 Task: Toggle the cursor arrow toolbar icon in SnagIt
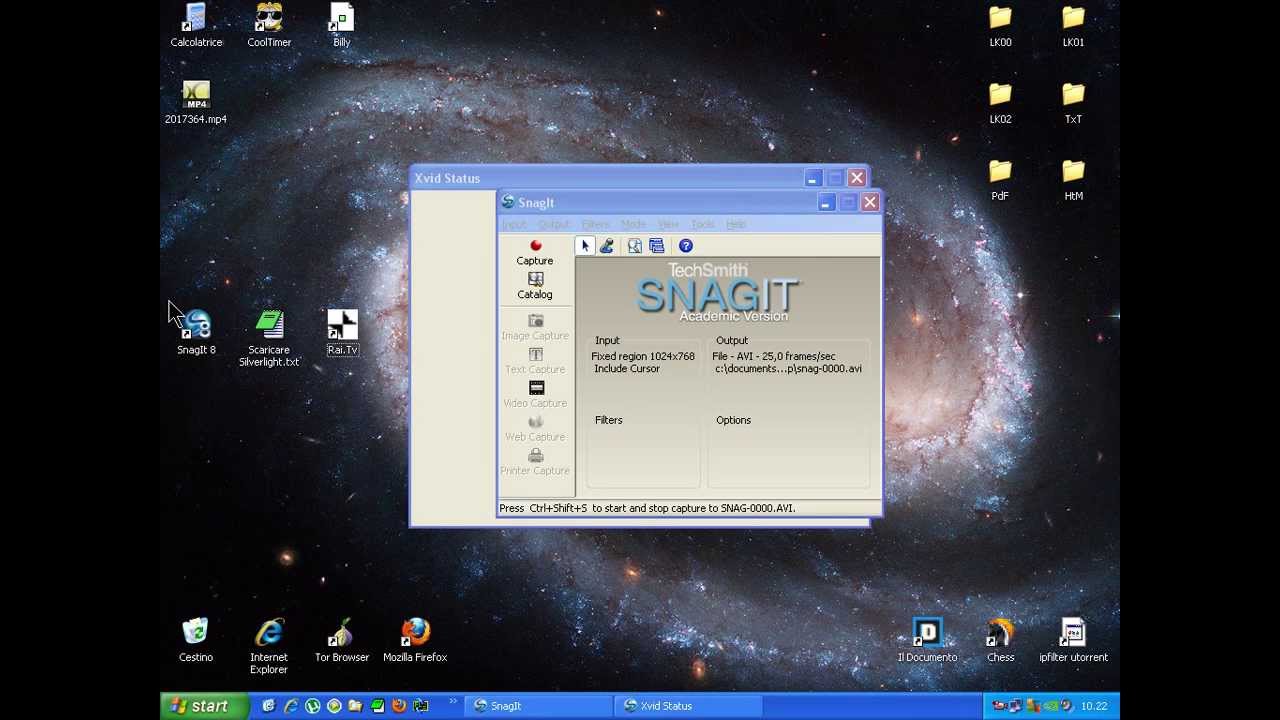coord(585,246)
